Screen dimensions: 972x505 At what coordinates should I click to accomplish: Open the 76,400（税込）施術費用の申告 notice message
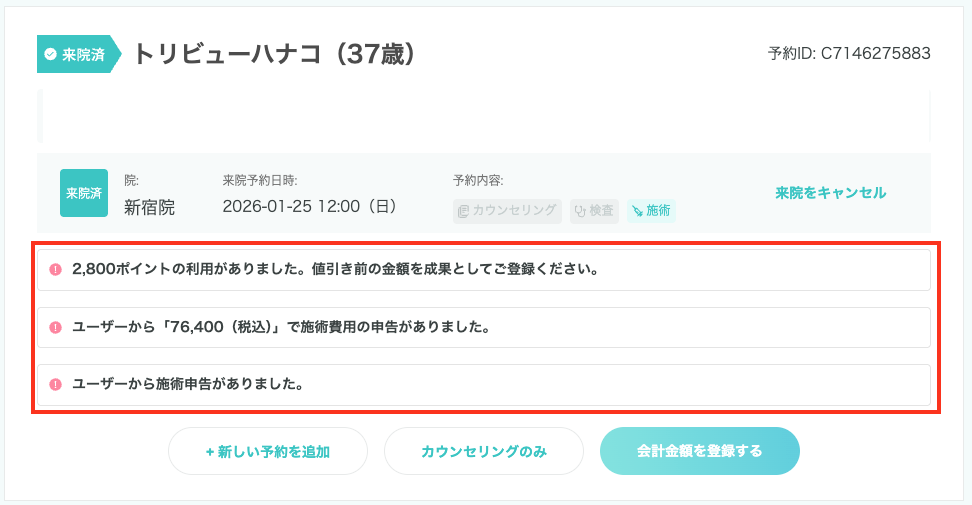[x=281, y=327]
